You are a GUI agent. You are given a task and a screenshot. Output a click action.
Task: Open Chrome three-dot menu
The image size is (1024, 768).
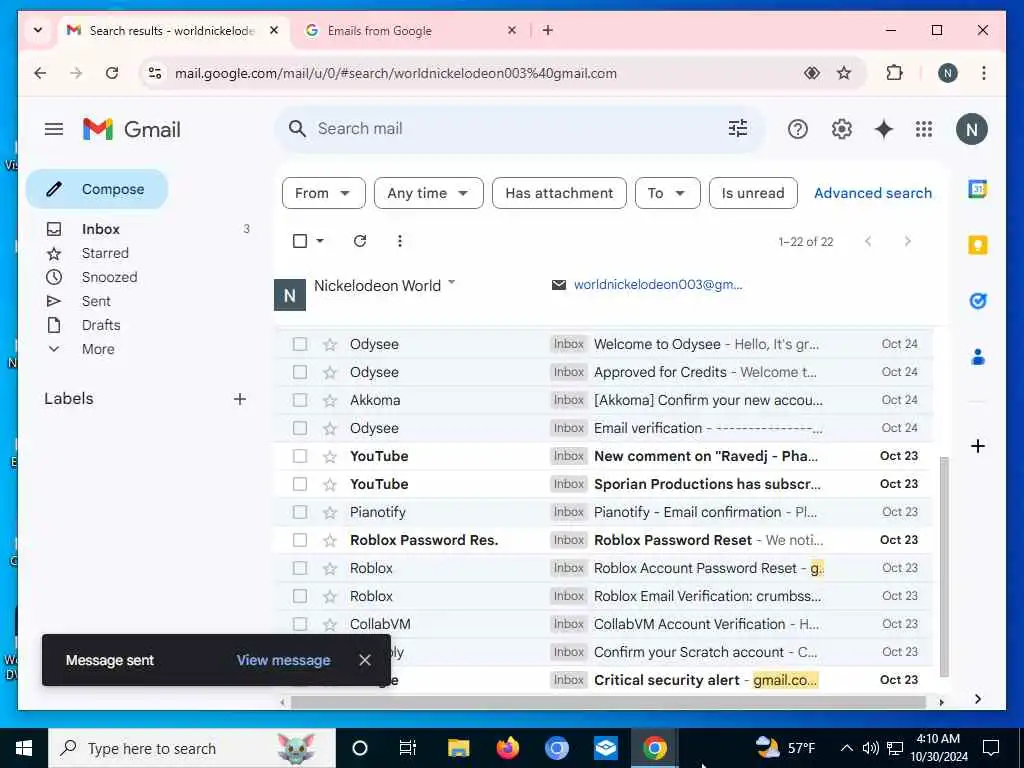[983, 73]
